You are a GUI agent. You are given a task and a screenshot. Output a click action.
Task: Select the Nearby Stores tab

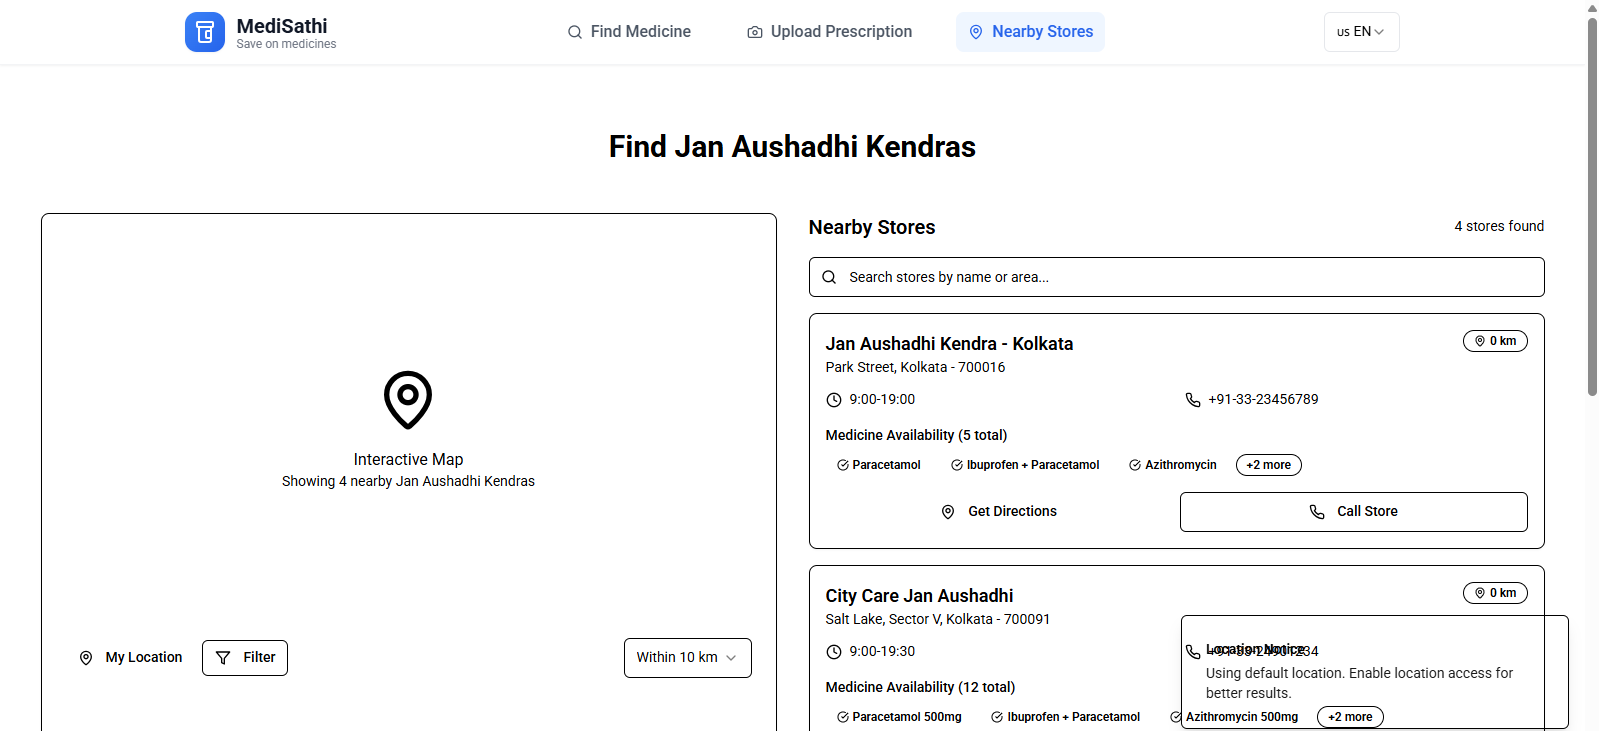[x=1030, y=32]
